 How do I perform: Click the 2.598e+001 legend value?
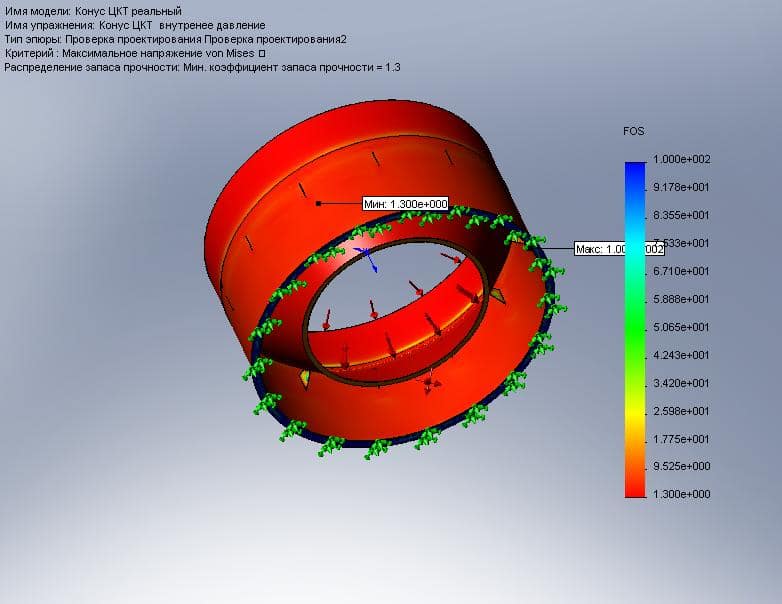[x=682, y=411]
